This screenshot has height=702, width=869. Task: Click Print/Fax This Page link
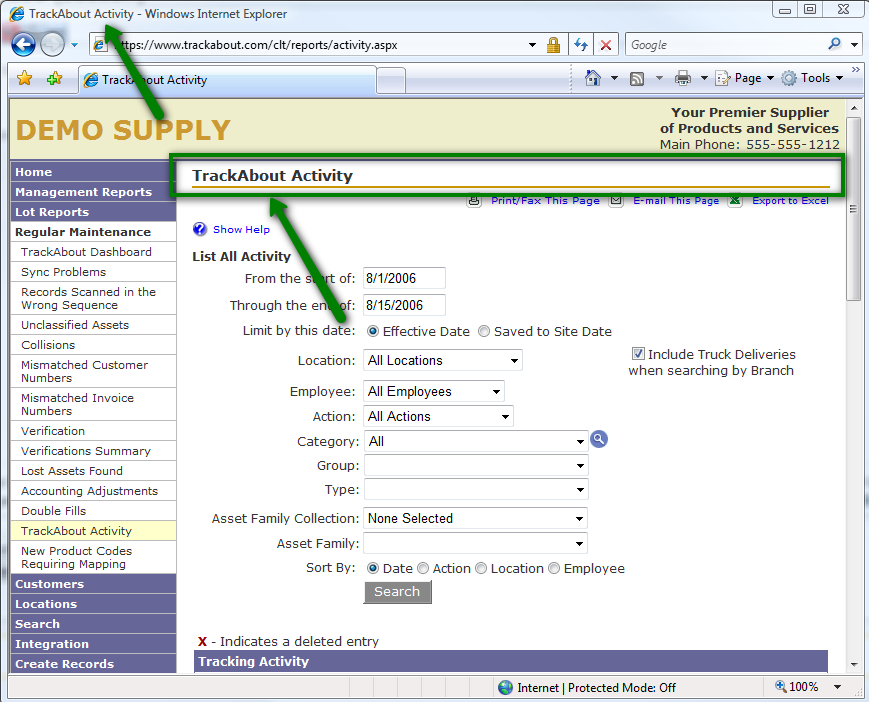[x=545, y=201]
